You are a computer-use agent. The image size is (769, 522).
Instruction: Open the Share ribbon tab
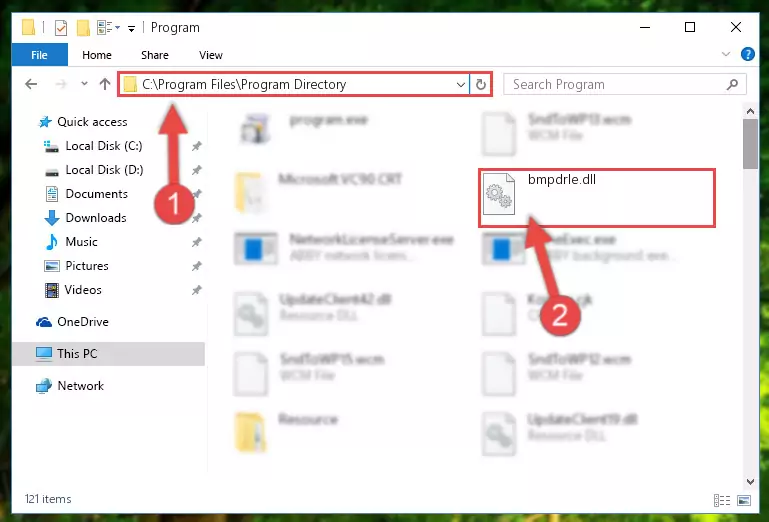pyautogui.click(x=154, y=55)
